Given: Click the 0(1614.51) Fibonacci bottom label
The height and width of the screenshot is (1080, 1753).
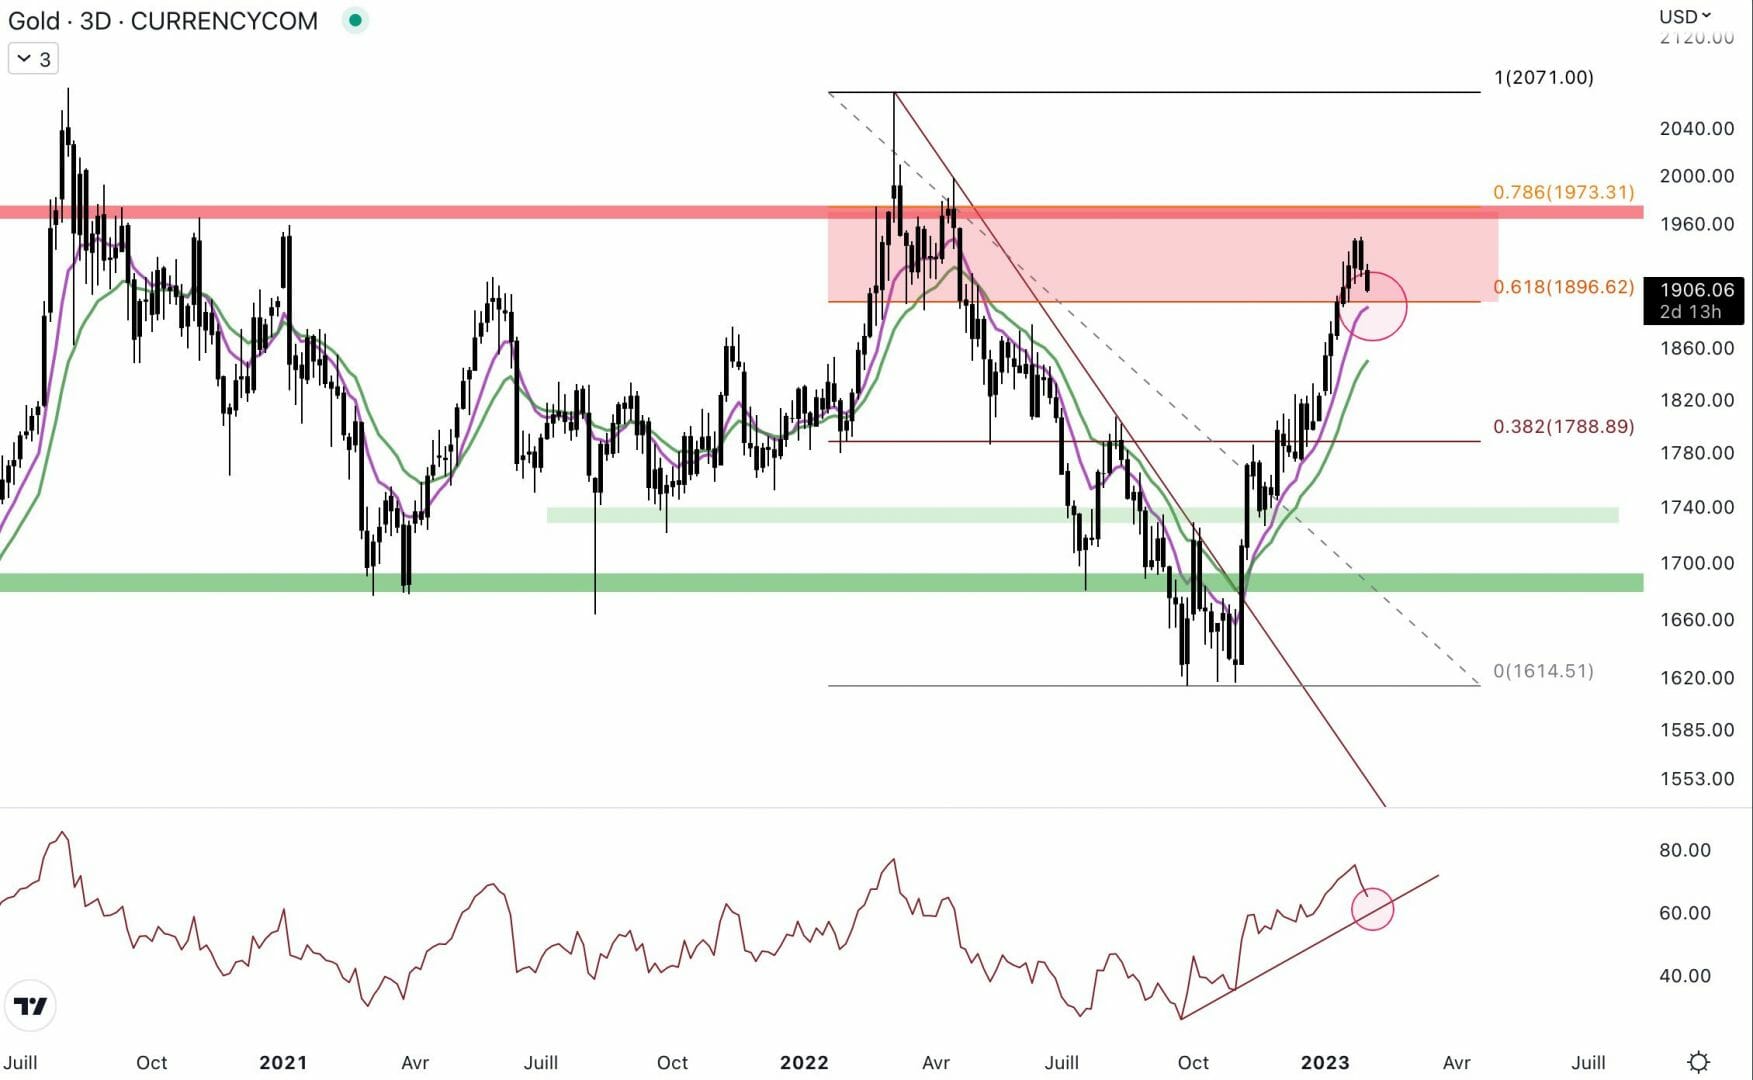Looking at the screenshot, I should click(1543, 671).
